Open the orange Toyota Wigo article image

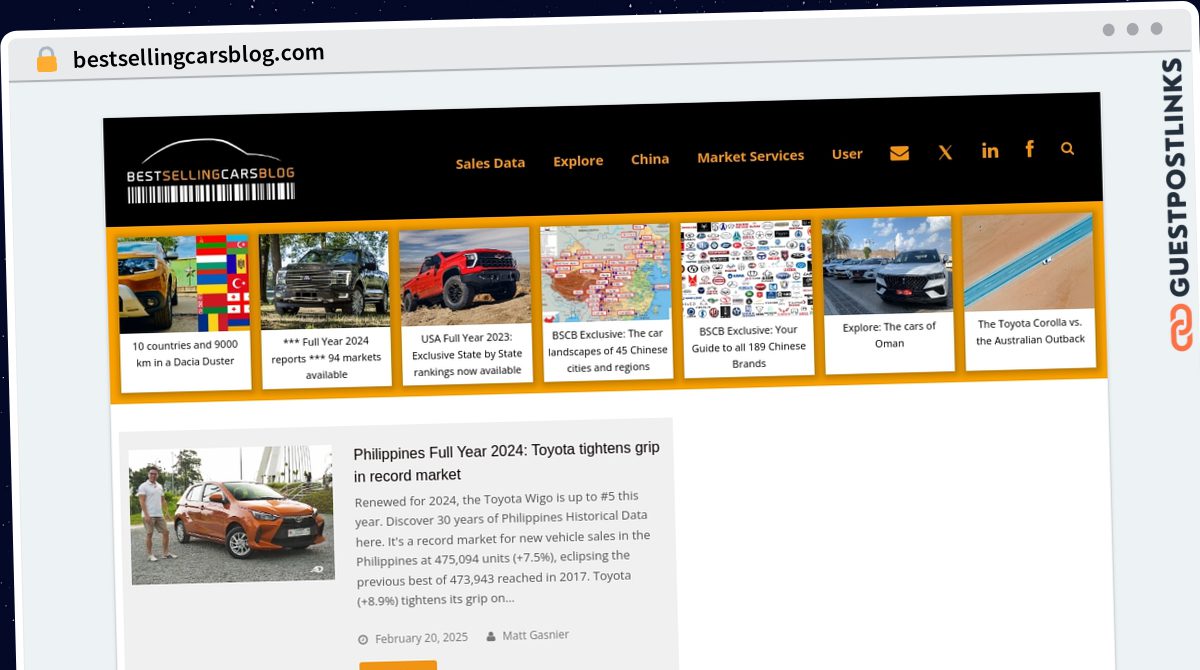[231, 515]
